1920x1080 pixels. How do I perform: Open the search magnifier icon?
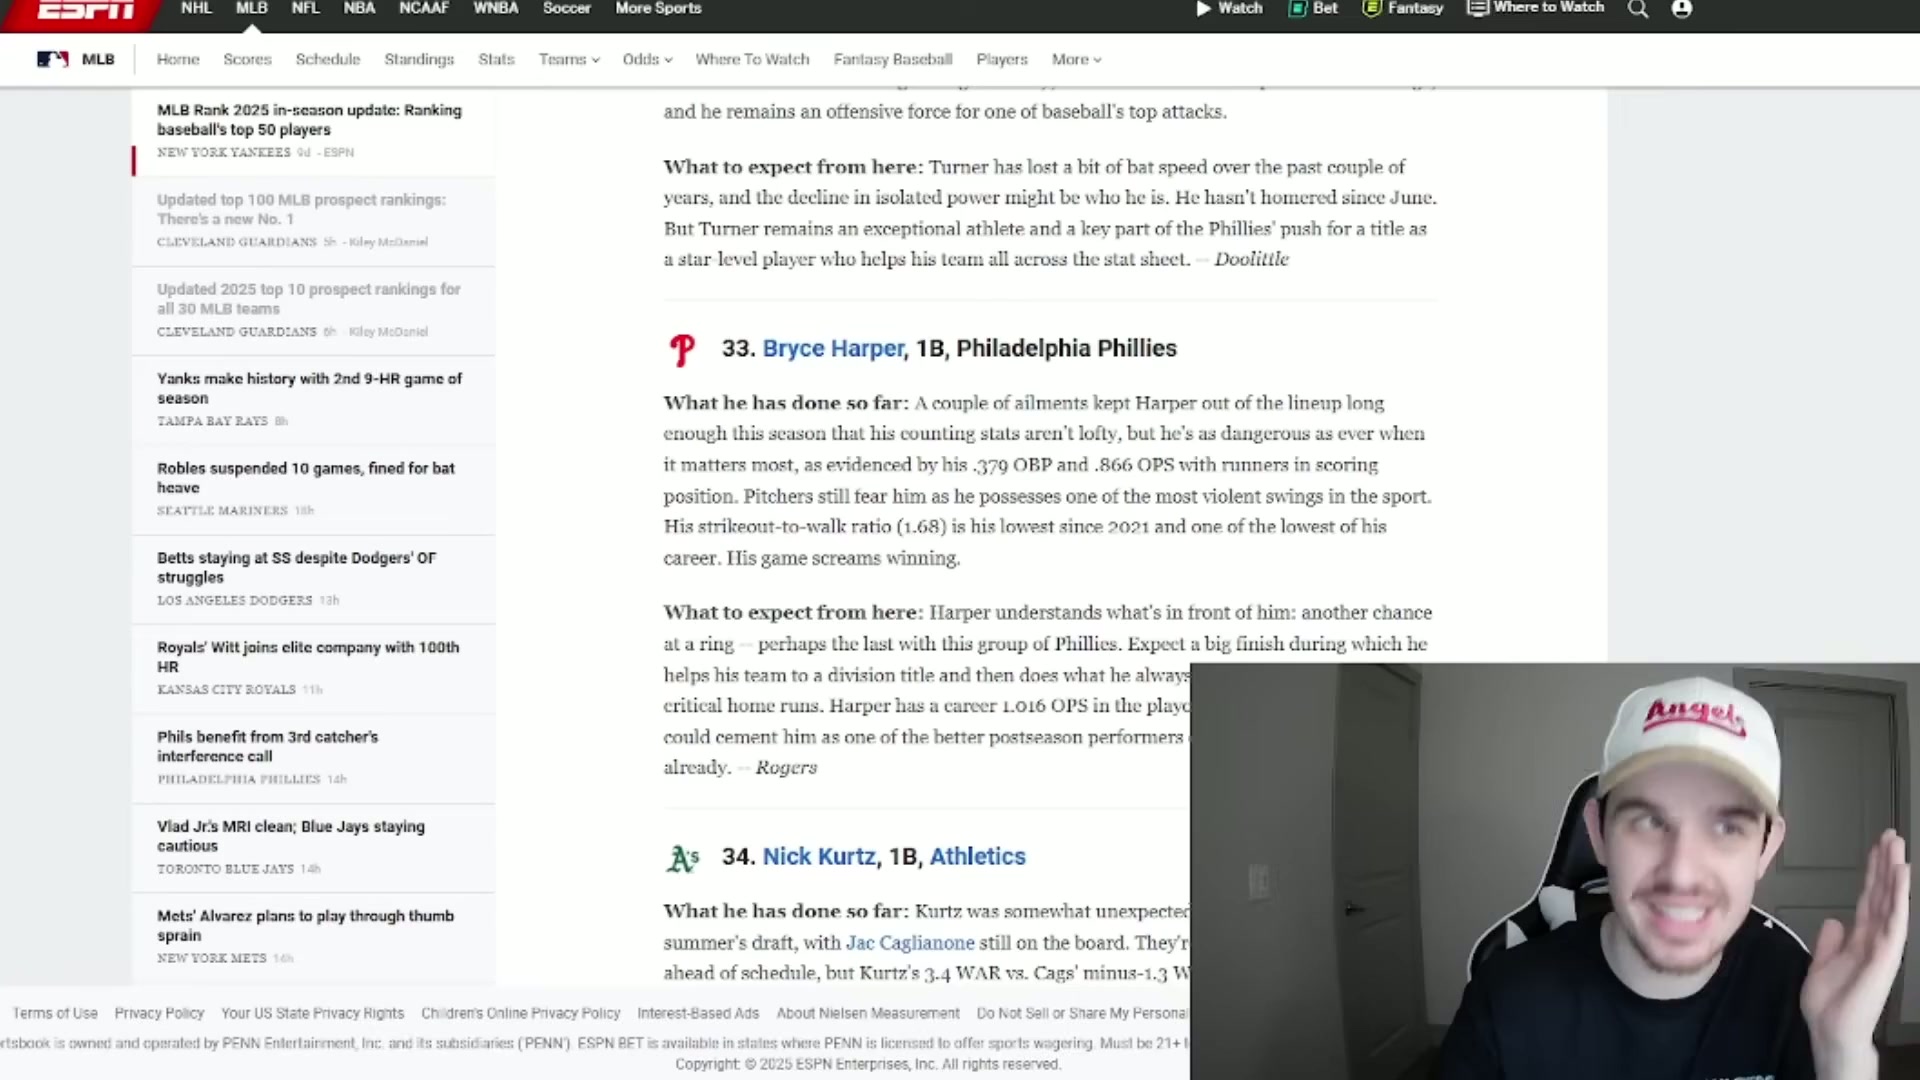1637,9
